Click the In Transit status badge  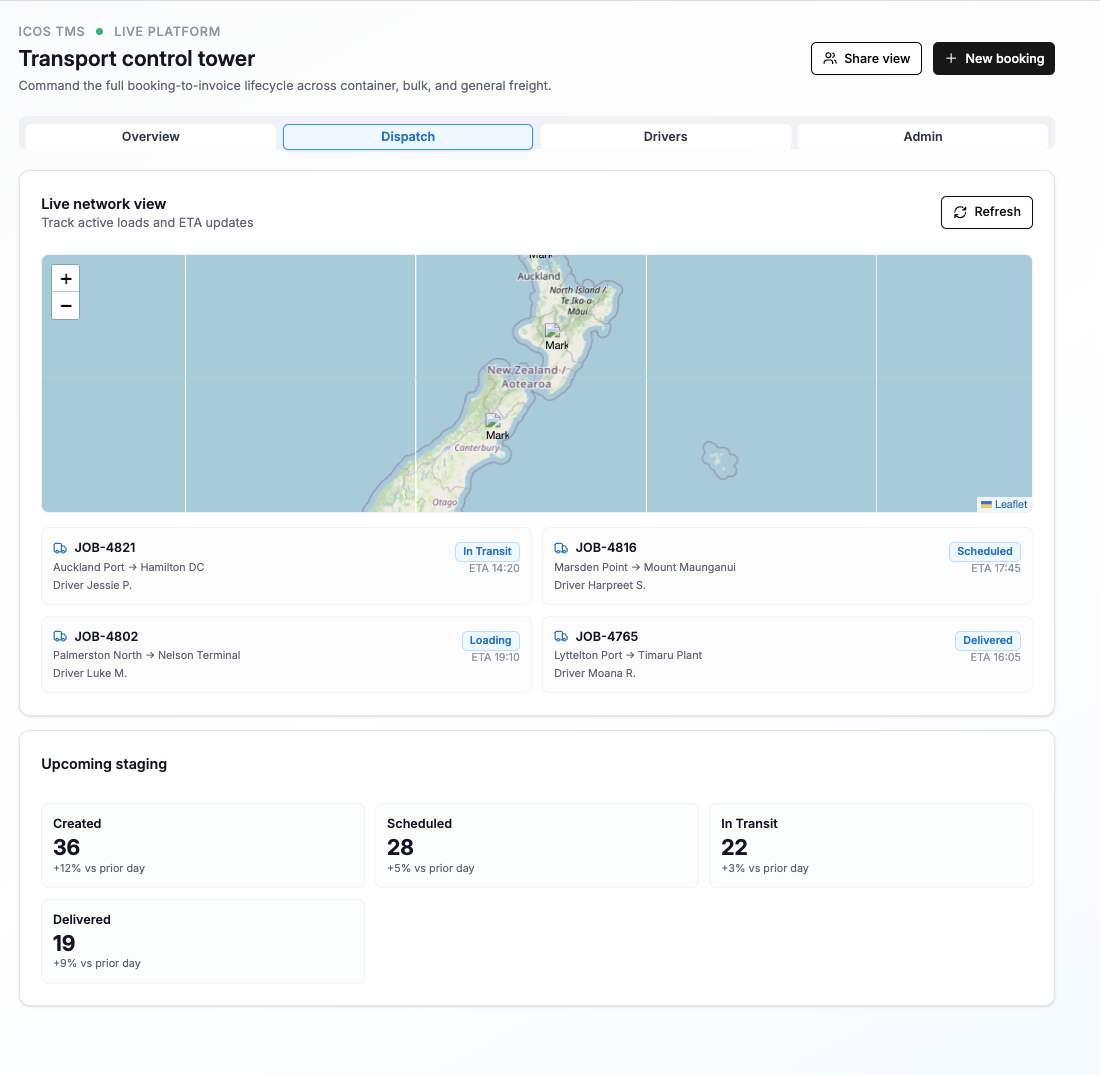click(487, 551)
